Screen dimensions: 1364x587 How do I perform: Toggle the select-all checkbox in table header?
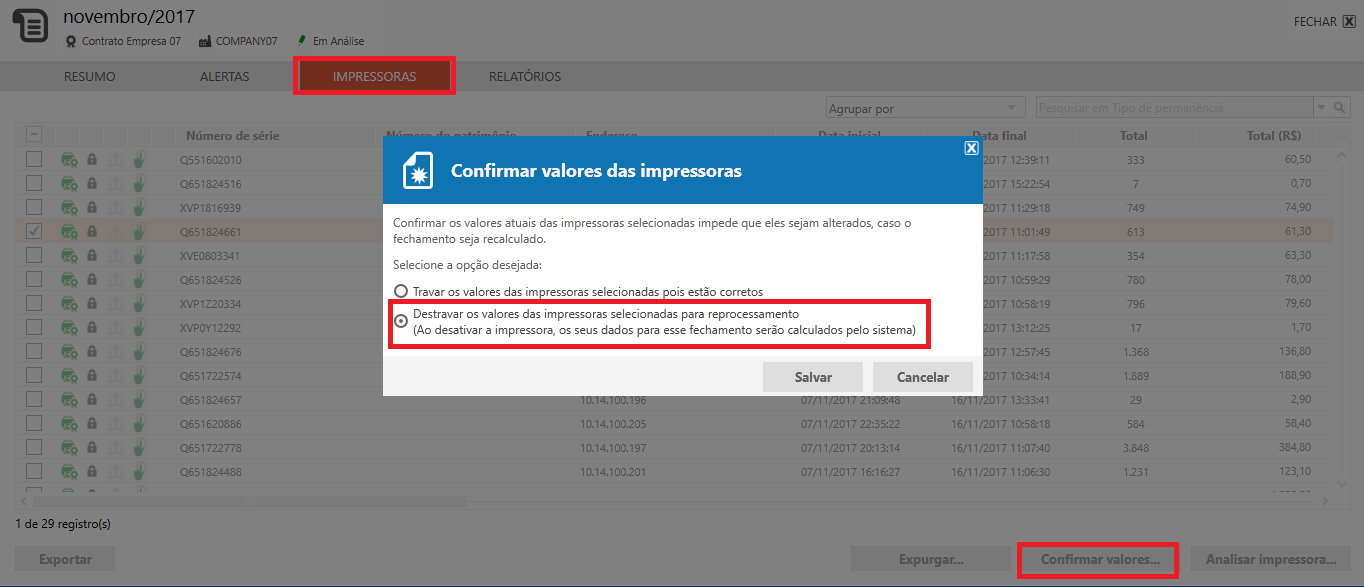click(34, 134)
